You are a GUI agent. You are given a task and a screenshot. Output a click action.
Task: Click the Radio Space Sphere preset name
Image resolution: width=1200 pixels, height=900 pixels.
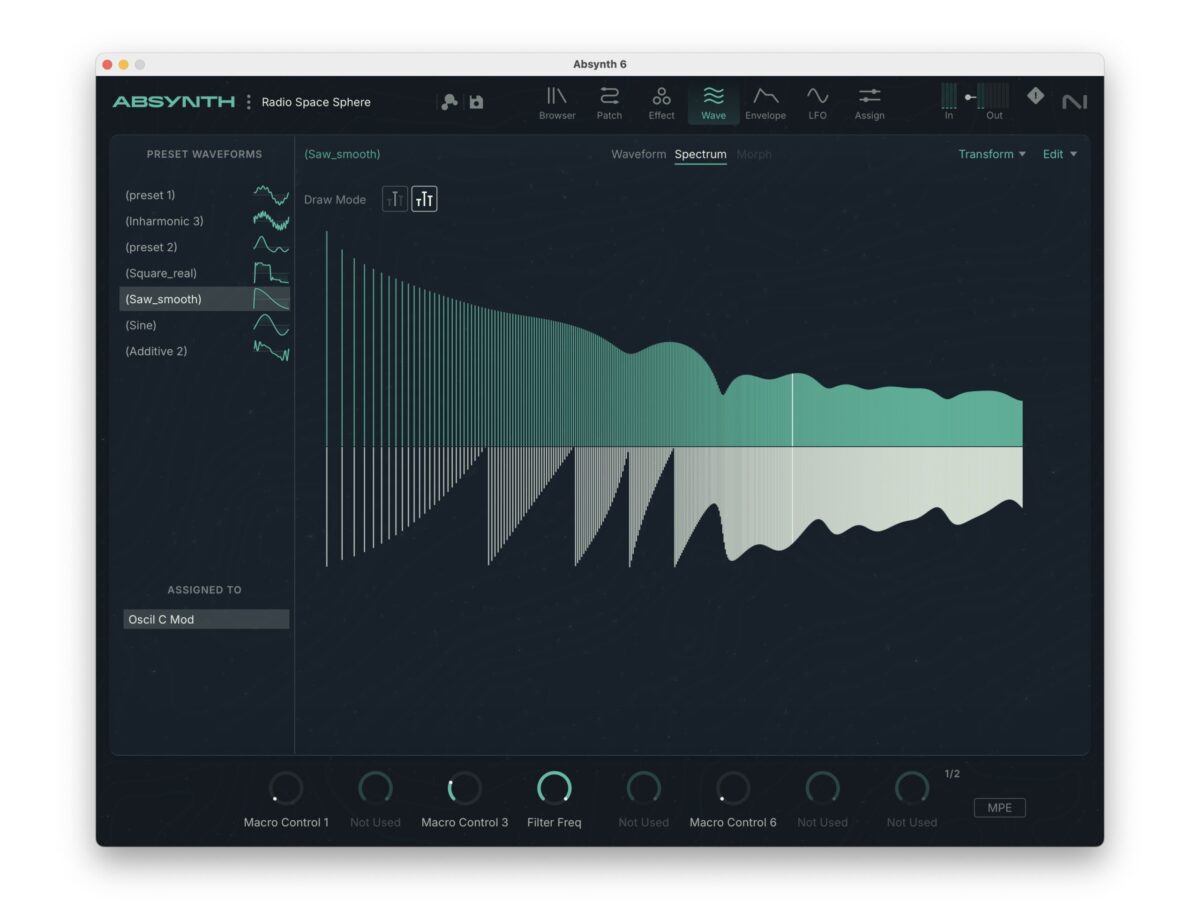[x=316, y=102]
